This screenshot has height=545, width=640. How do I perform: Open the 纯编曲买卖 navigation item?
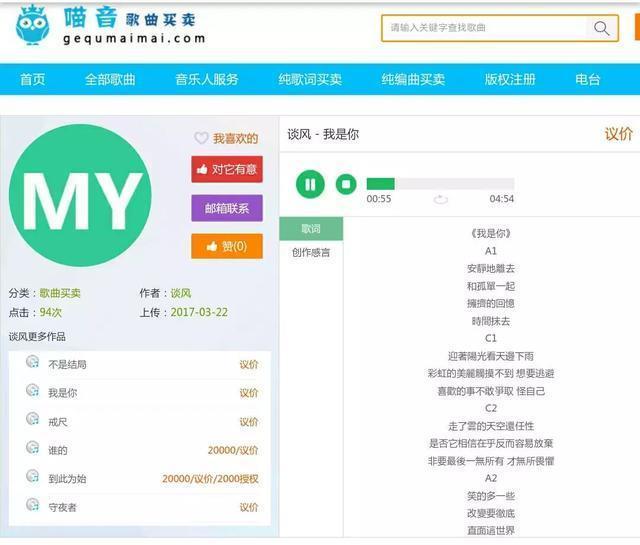413,79
